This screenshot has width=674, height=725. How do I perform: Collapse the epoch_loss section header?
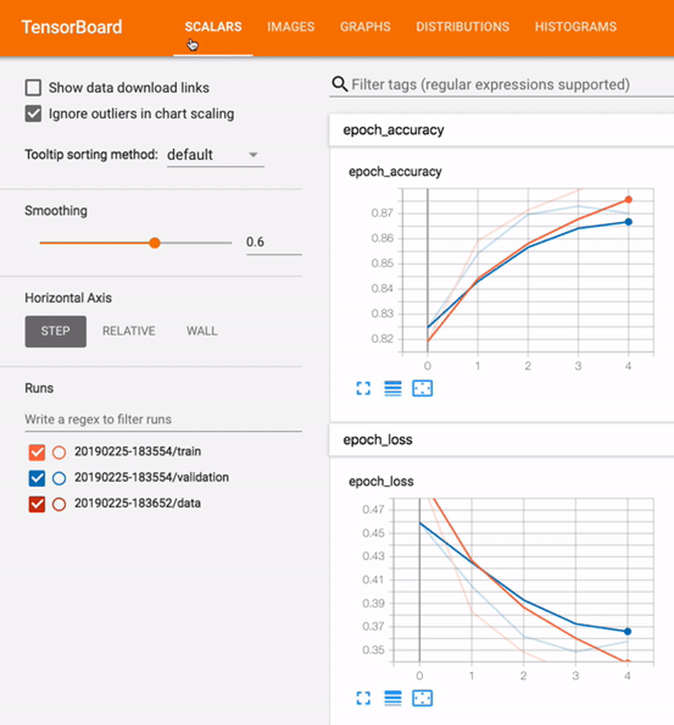click(501, 440)
